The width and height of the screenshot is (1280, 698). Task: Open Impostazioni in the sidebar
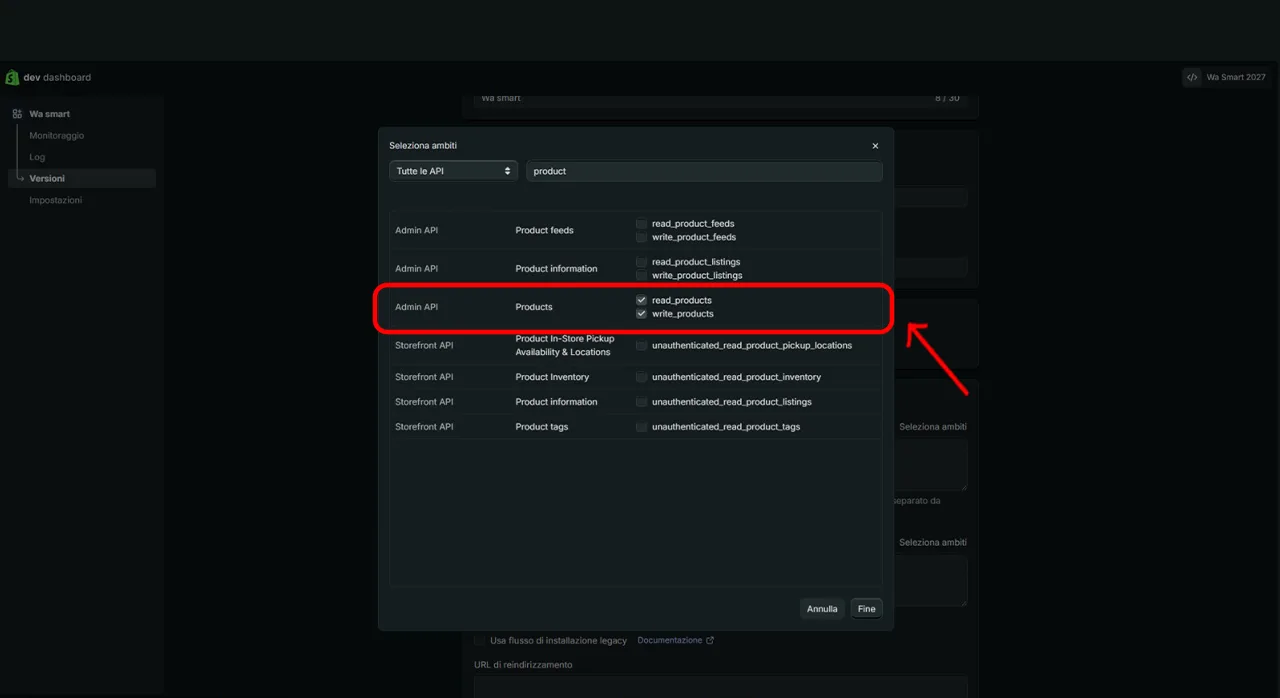click(55, 200)
